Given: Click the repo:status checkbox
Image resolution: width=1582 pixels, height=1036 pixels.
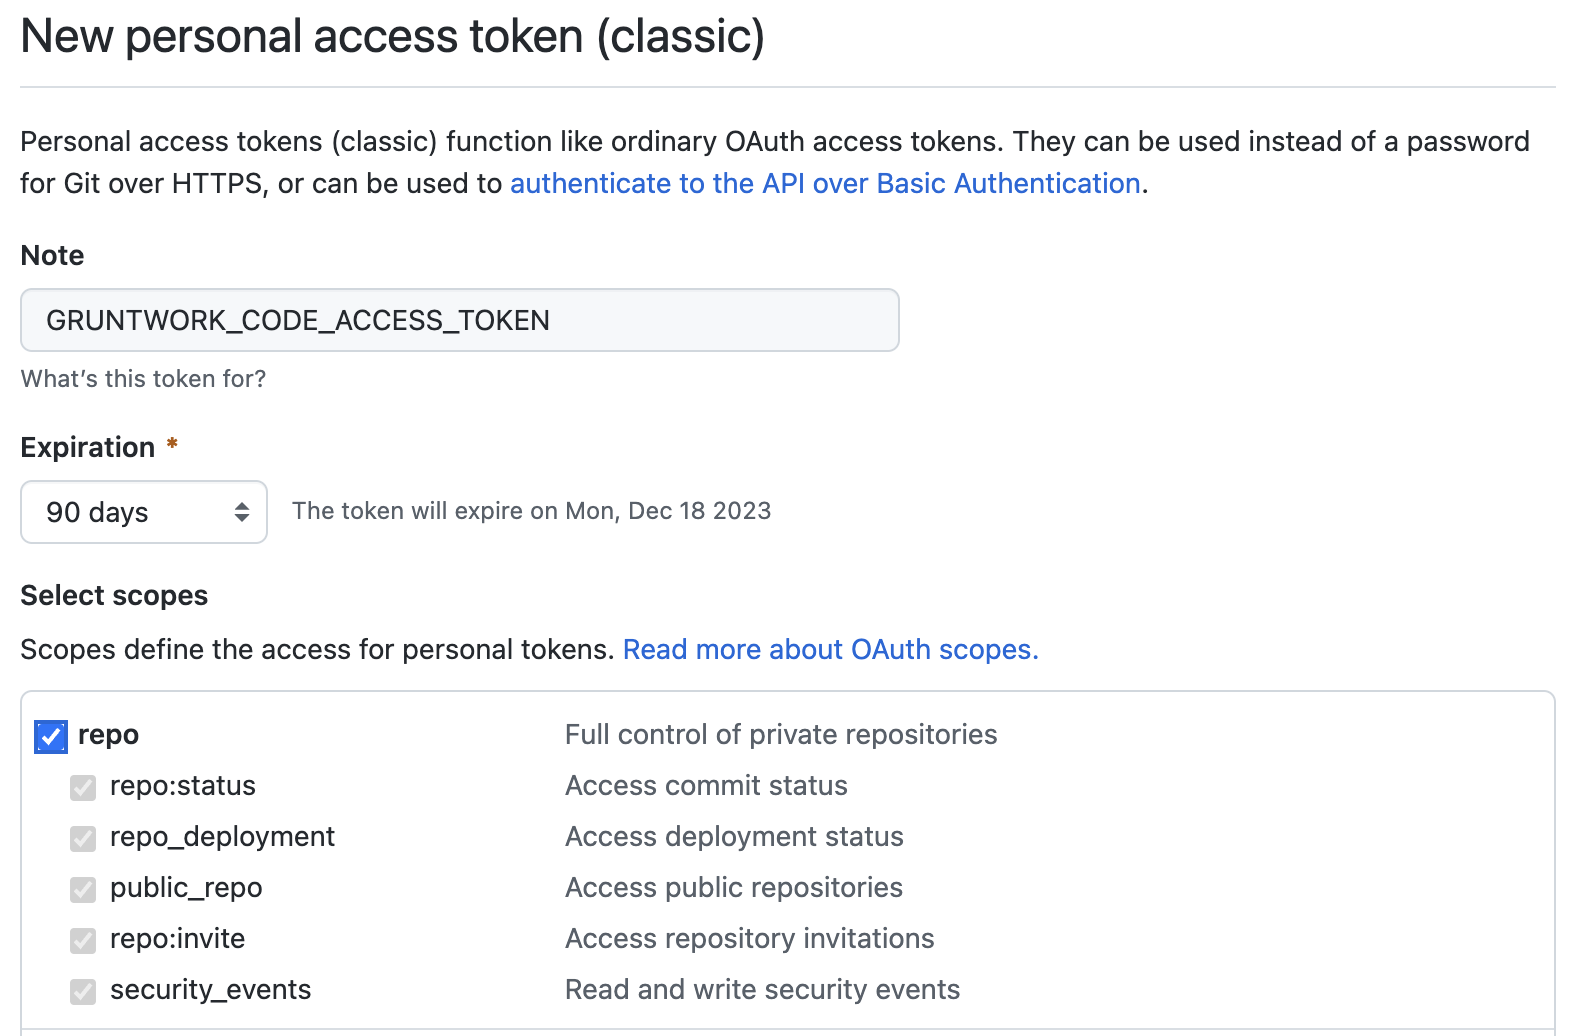Looking at the screenshot, I should 83,787.
